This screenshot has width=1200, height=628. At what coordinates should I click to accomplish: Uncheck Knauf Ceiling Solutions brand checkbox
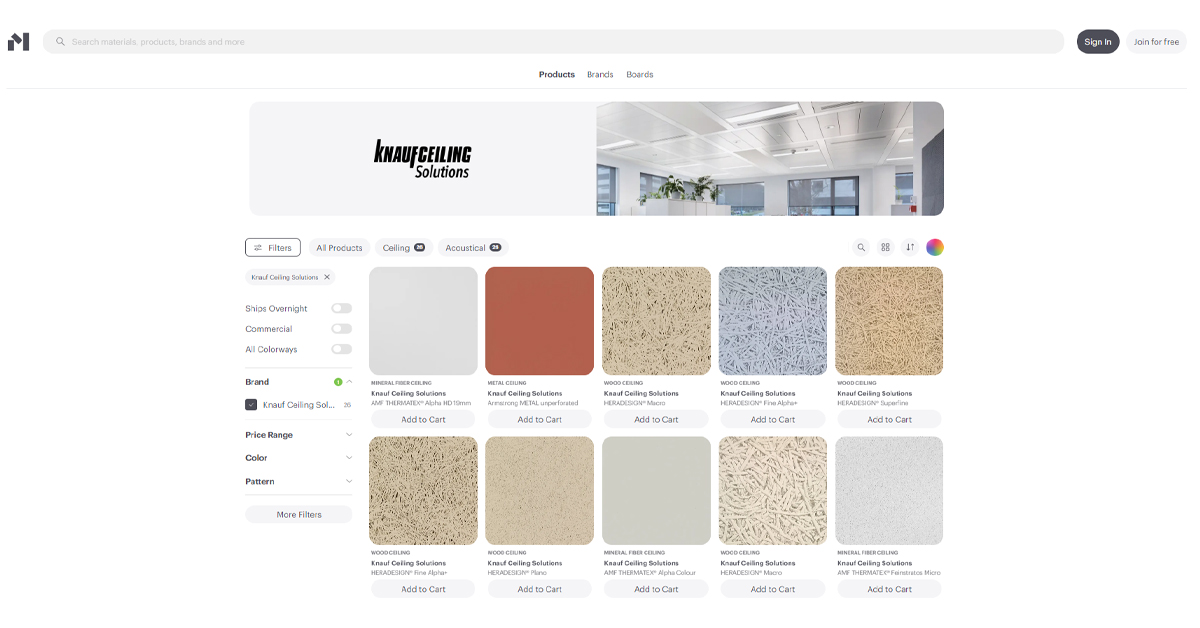click(x=251, y=405)
